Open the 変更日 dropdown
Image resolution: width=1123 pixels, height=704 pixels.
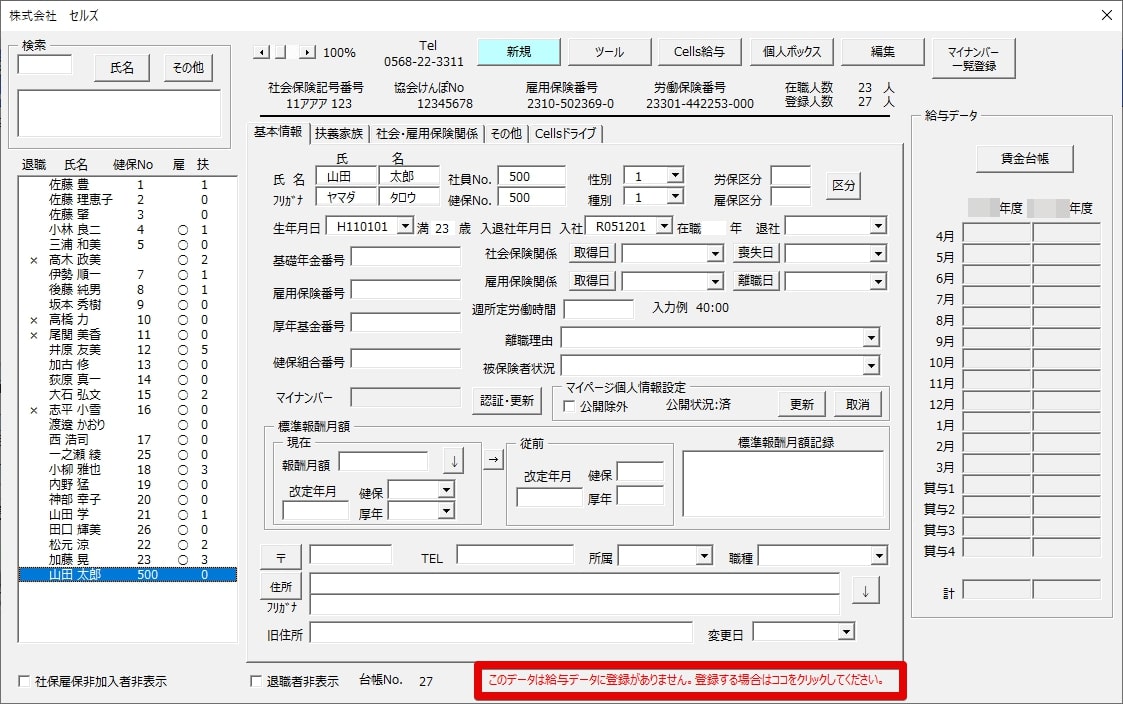click(x=847, y=632)
